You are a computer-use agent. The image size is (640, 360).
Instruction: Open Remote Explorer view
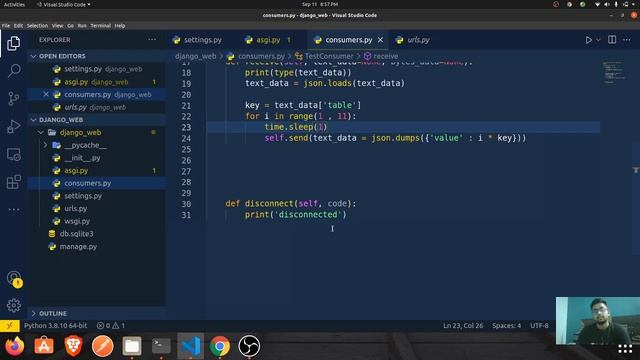13,155
